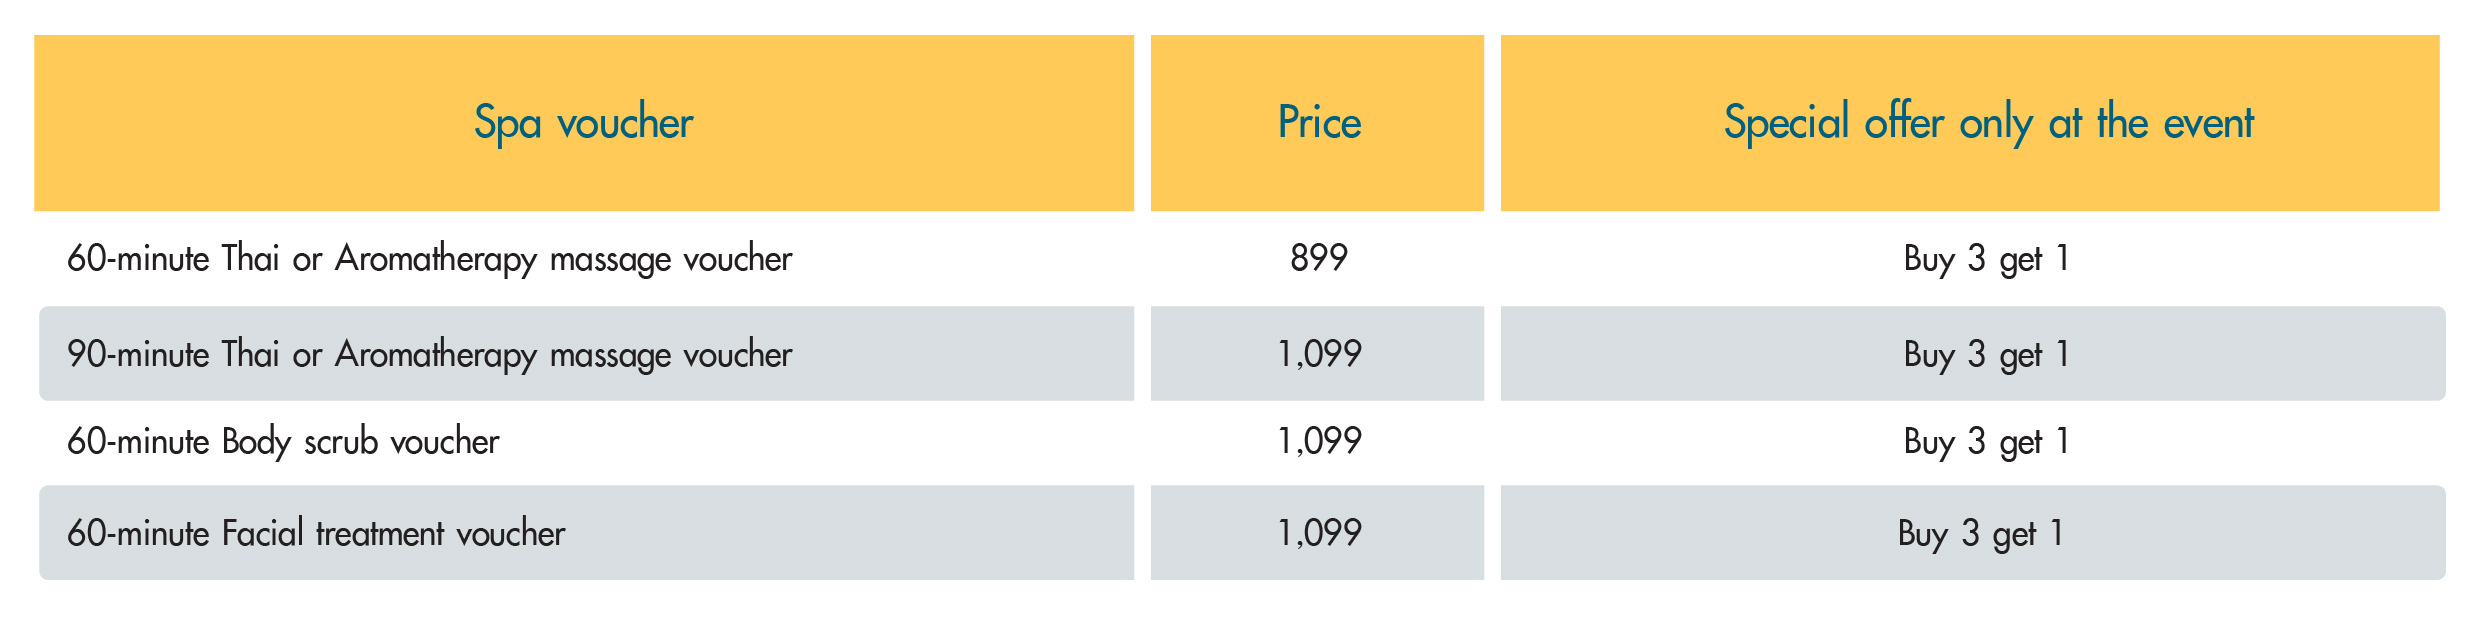Click 1,099 price for Body scrub
This screenshot has height=620, width=2480.
point(1318,442)
